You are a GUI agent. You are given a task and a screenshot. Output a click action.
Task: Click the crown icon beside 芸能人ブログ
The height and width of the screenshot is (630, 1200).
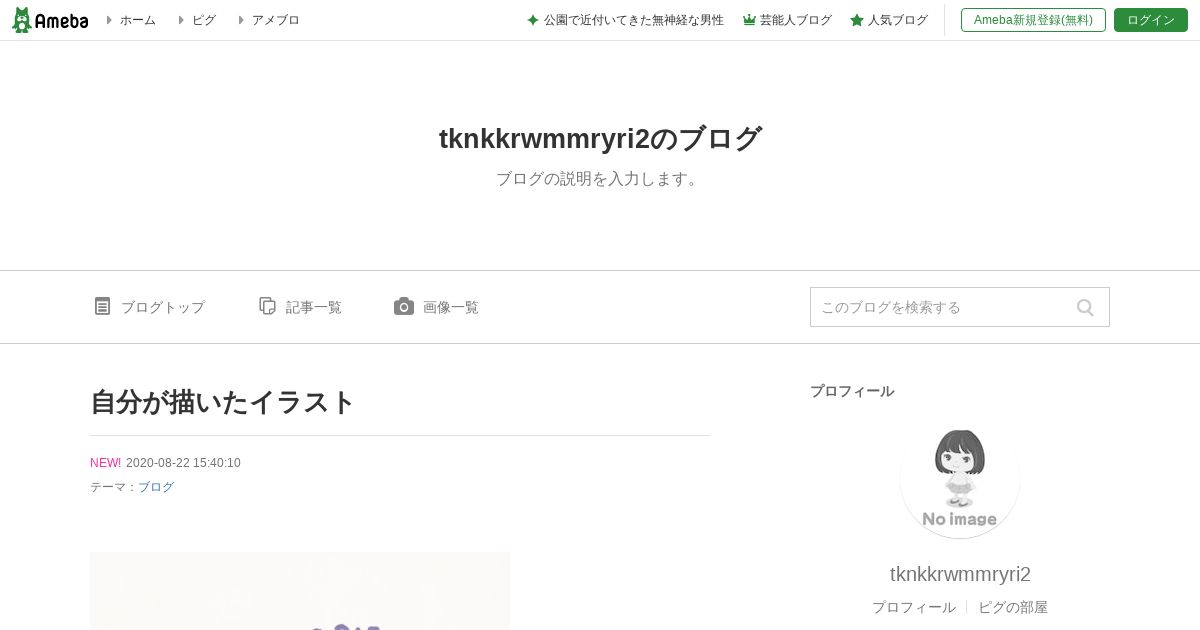[749, 20]
